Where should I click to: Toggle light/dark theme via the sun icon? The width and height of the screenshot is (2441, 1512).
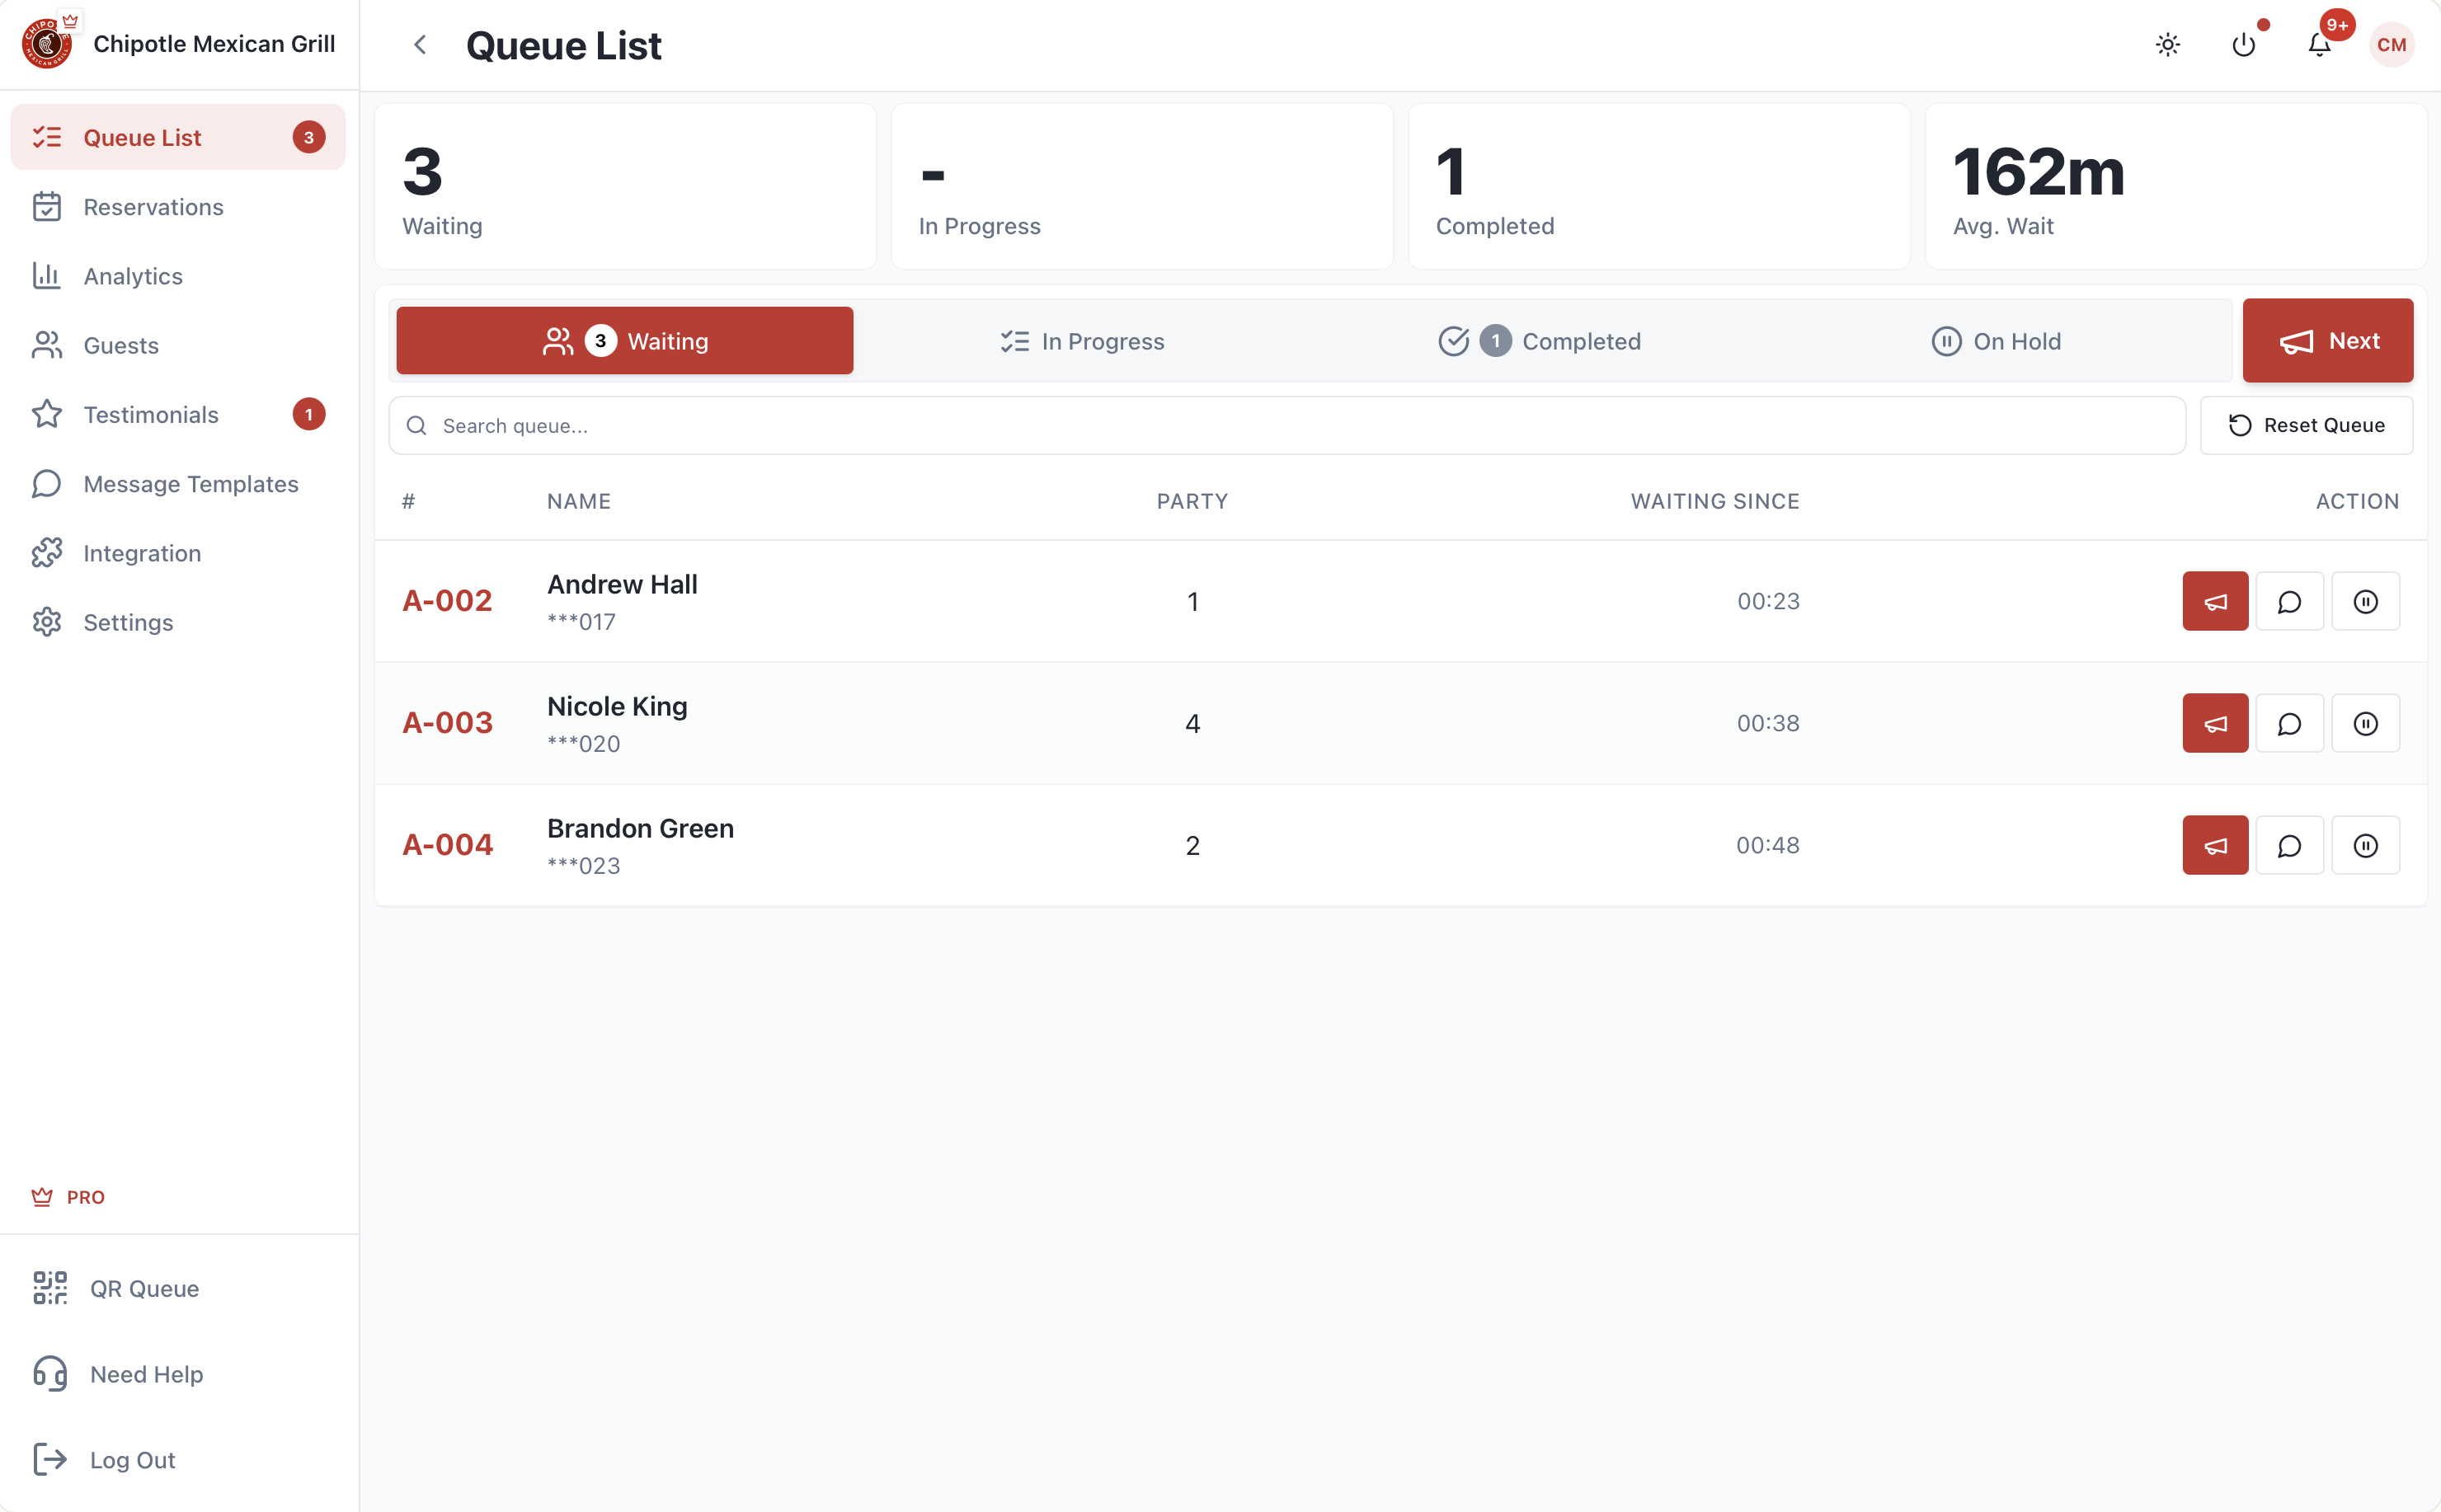coord(2167,45)
